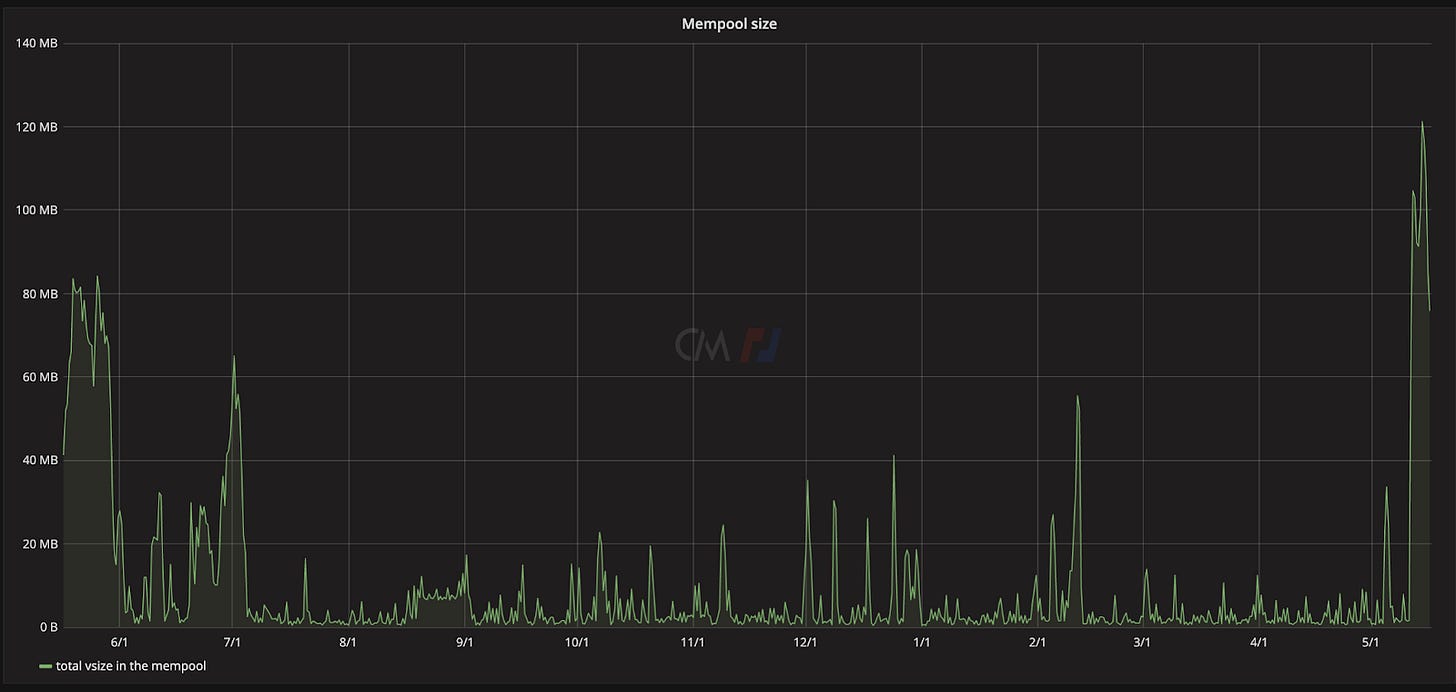Click the 40 MB y-axis label
The height and width of the screenshot is (692, 1456).
[x=38, y=460]
